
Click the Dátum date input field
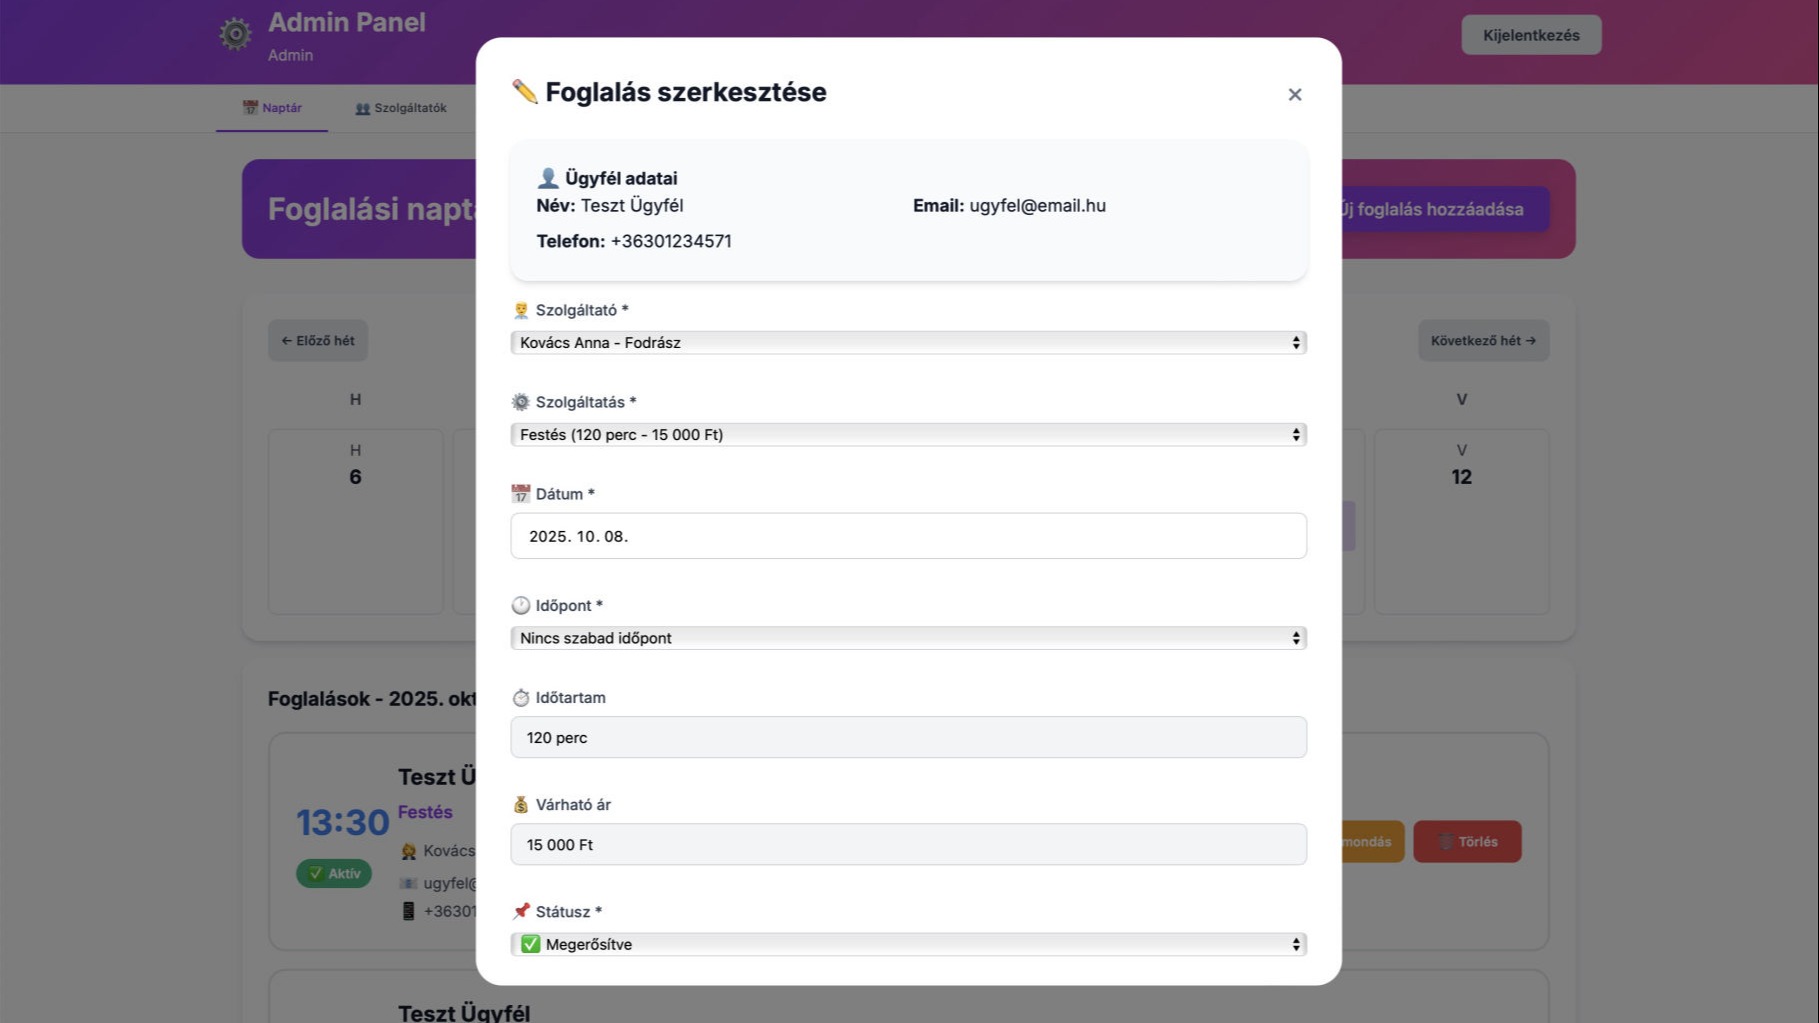pos(908,536)
